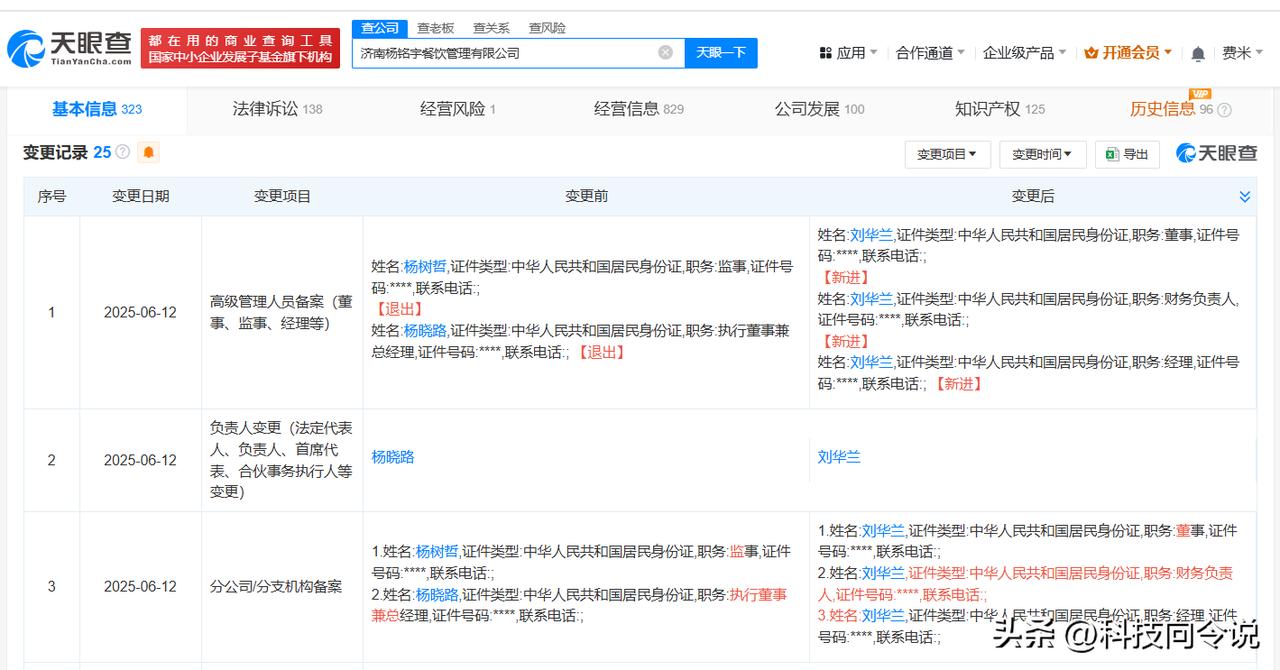The image size is (1280, 670).
Task: Switch to the 经营信息 829 tab
Action: [x=639, y=109]
